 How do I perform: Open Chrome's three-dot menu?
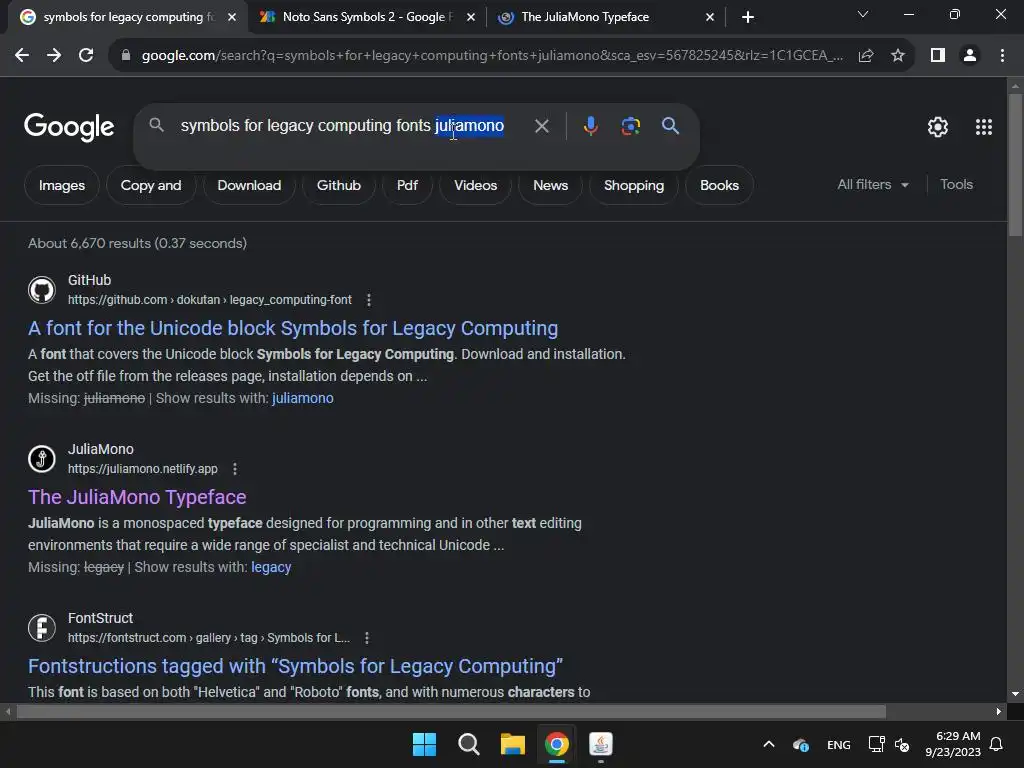click(x=1002, y=56)
